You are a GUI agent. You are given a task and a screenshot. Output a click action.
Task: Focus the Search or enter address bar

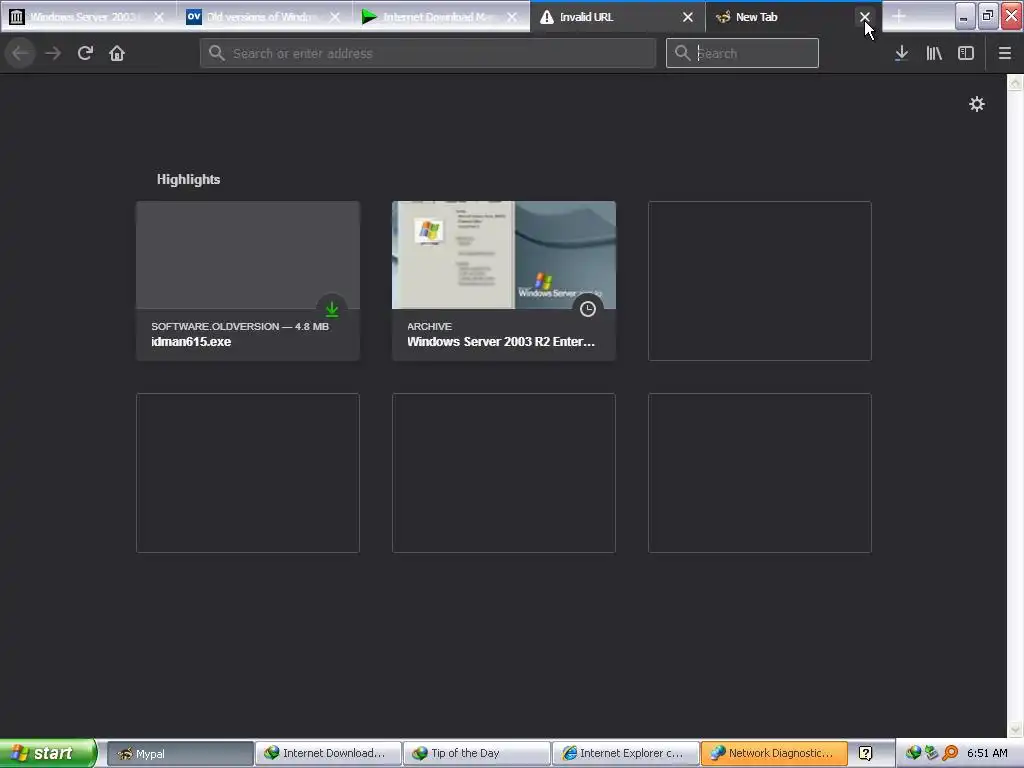pyautogui.click(x=428, y=53)
